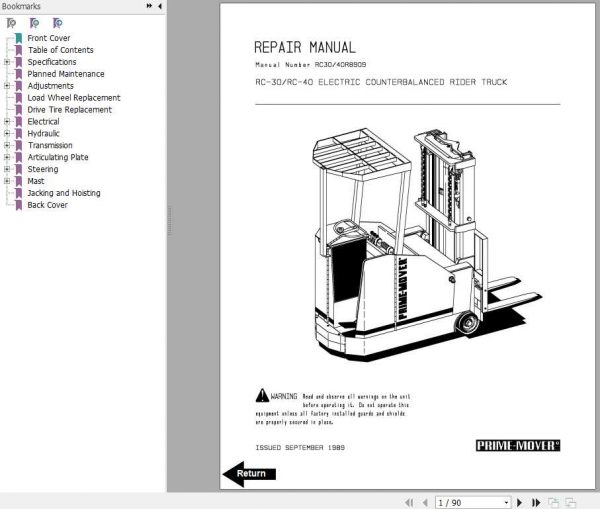The image size is (600, 509).
Task: Open the Planned Maintenance bookmark
Action: [66, 74]
